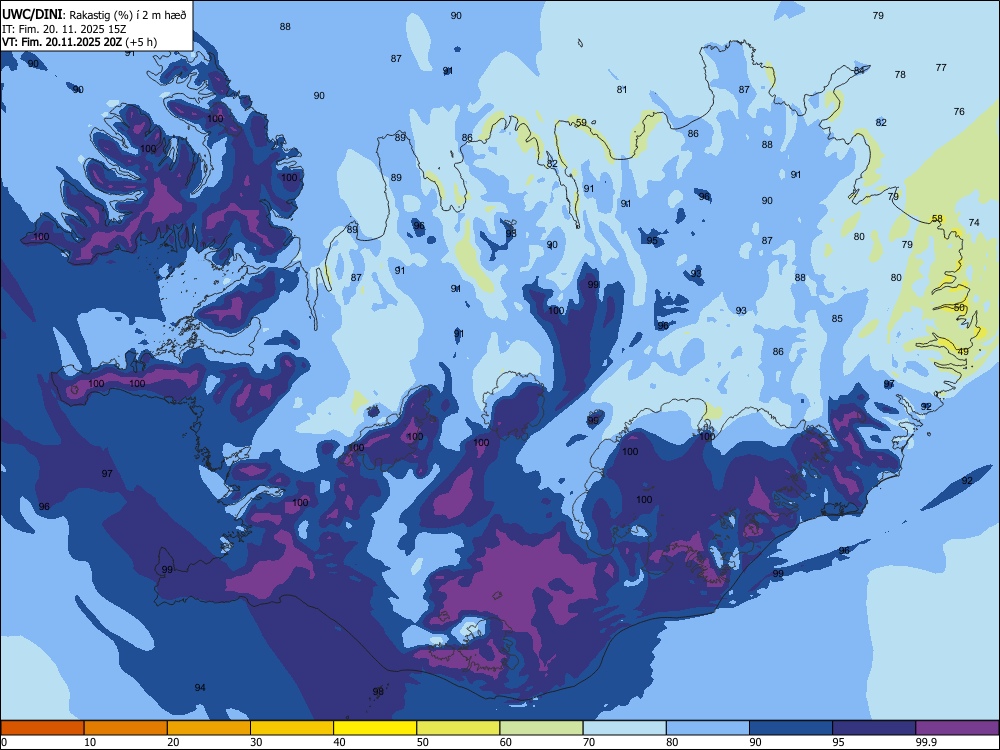This screenshot has width=1000, height=750.
Task: Click the '60' legend scale label
Action: 506,742
